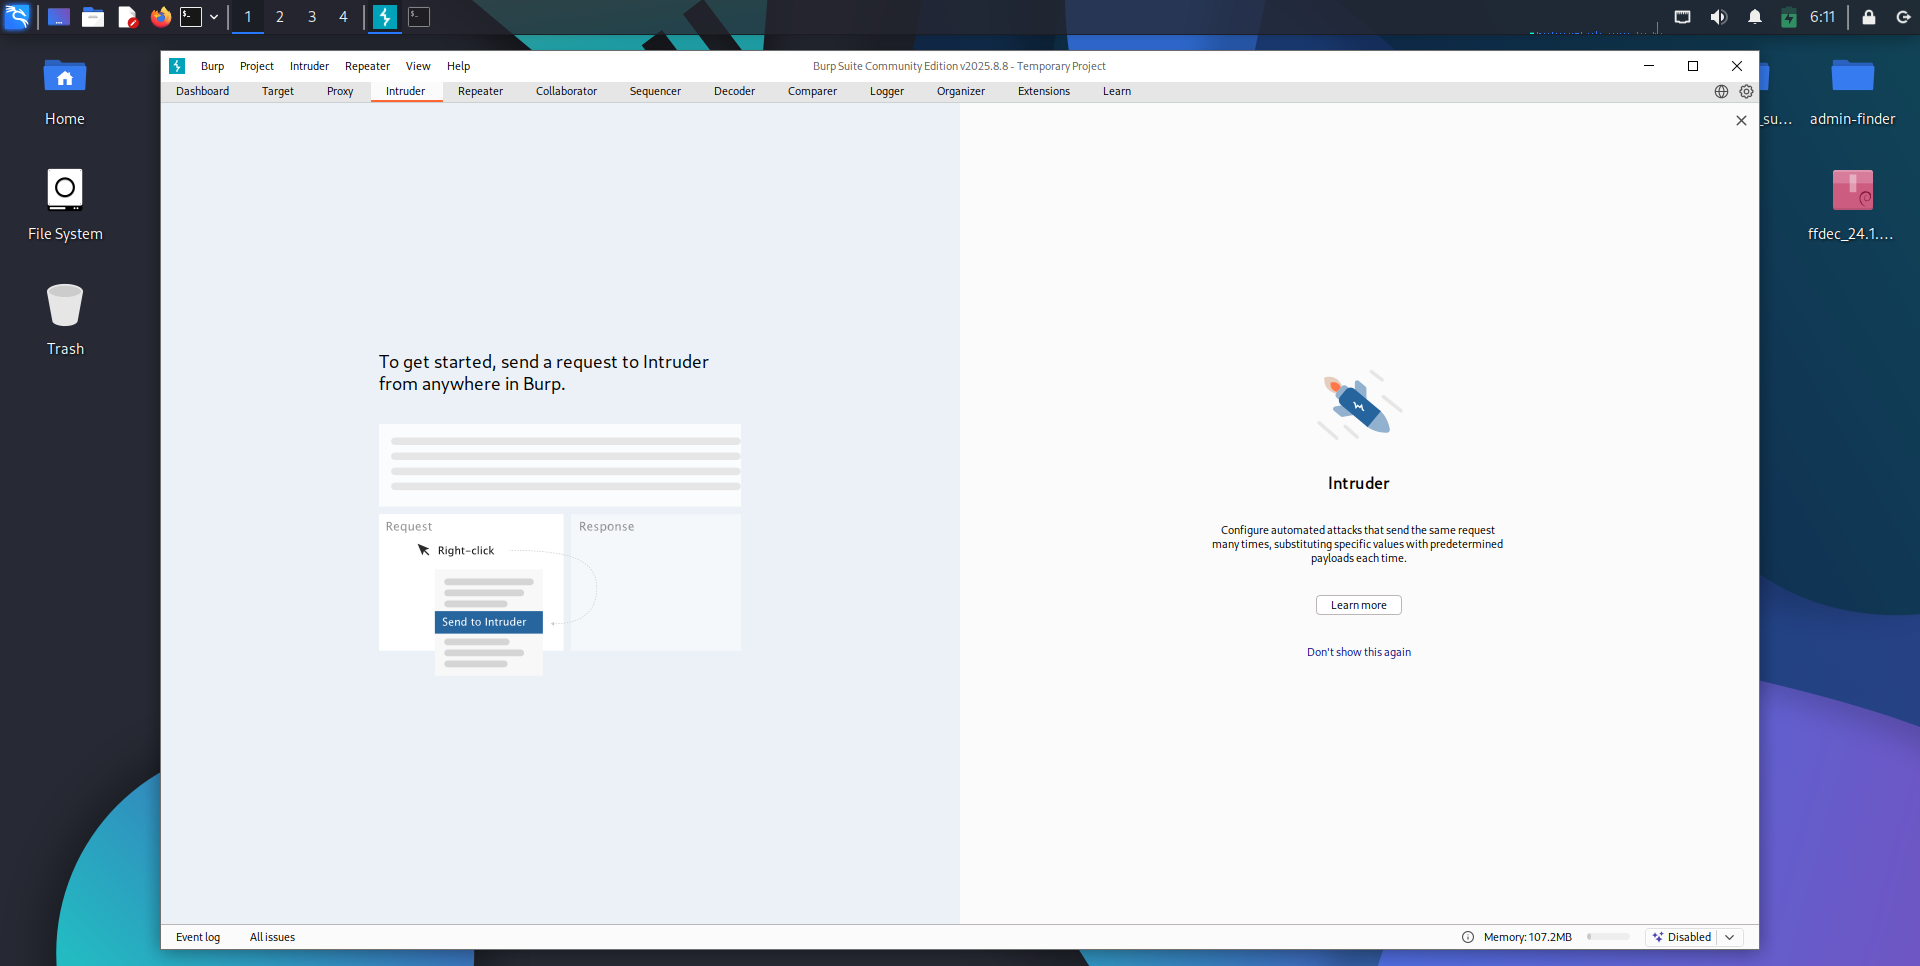Launch the text editor from the top panel
Image resolution: width=1920 pixels, height=966 pixels.
coord(127,17)
